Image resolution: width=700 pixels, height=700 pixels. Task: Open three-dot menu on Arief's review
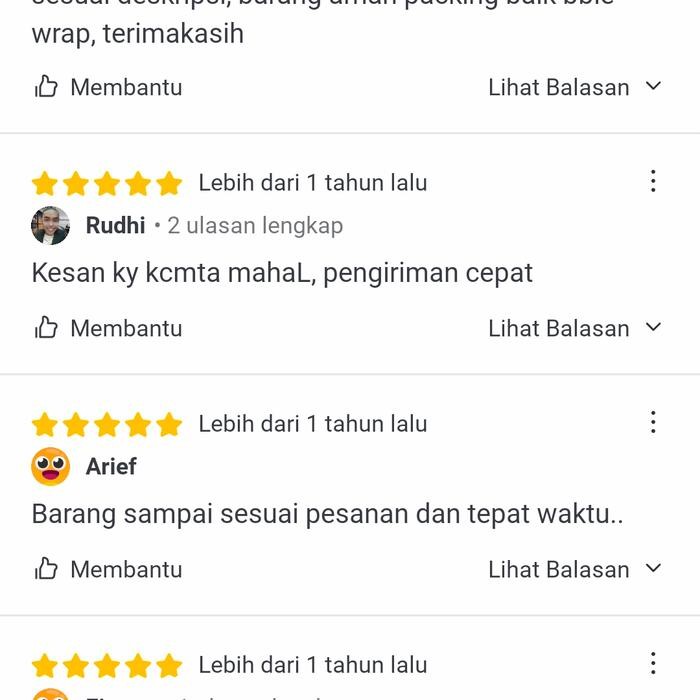pos(653,422)
